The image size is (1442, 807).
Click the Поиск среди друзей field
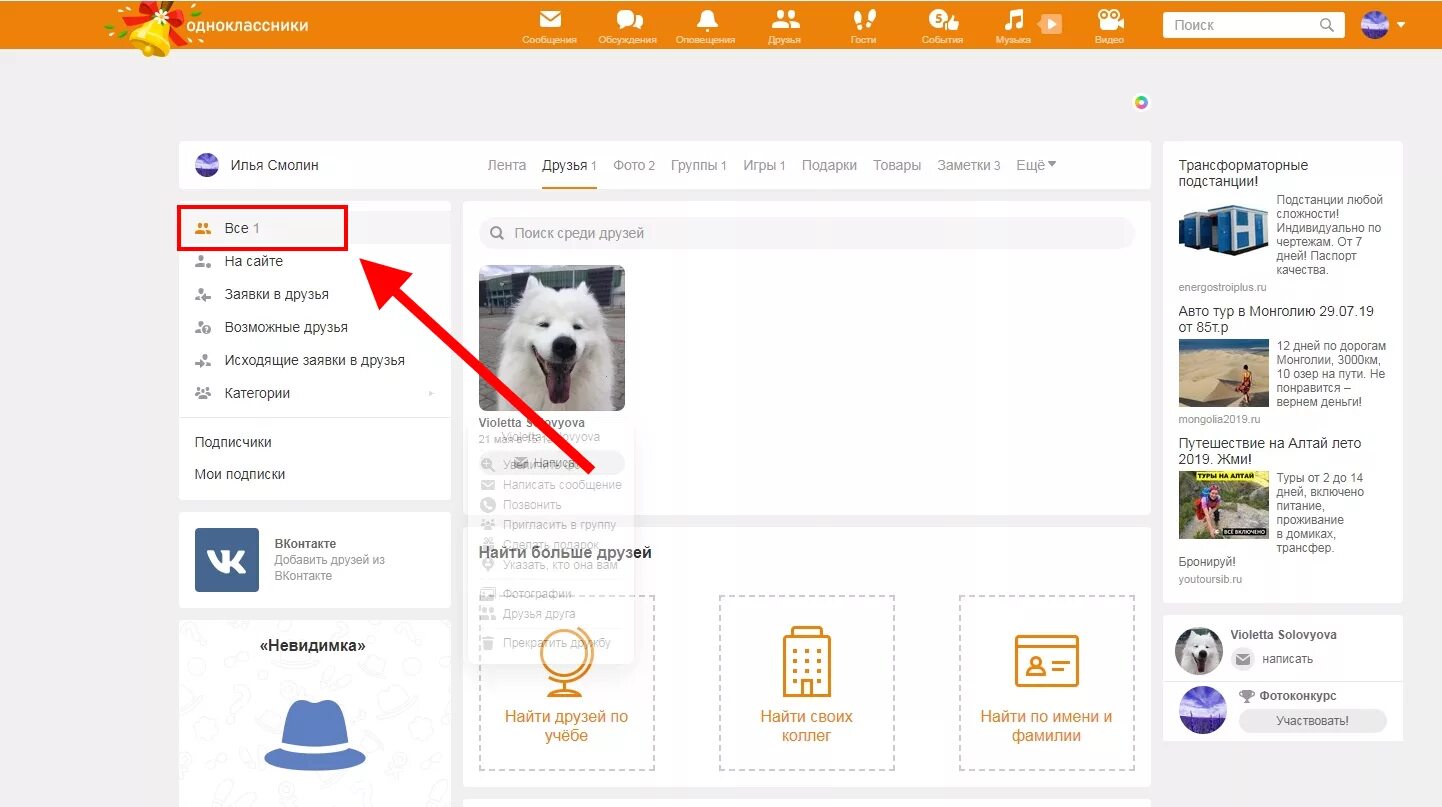[x=807, y=233]
